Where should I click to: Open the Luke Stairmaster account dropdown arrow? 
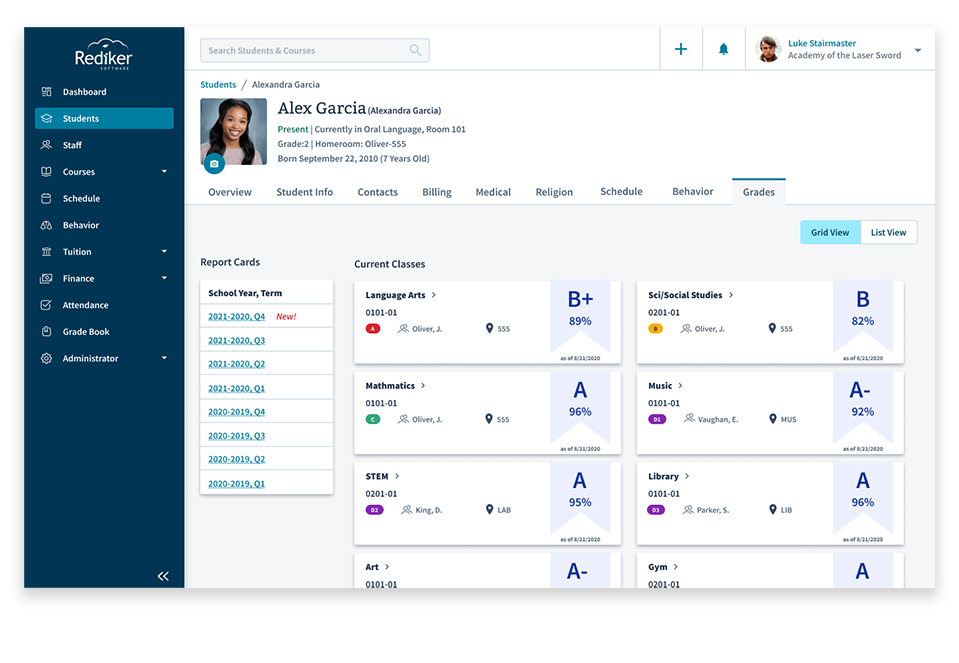[x=917, y=50]
